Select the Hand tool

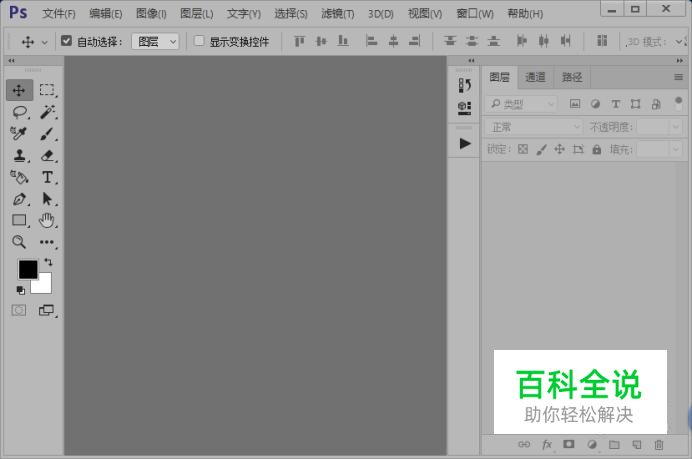47,220
